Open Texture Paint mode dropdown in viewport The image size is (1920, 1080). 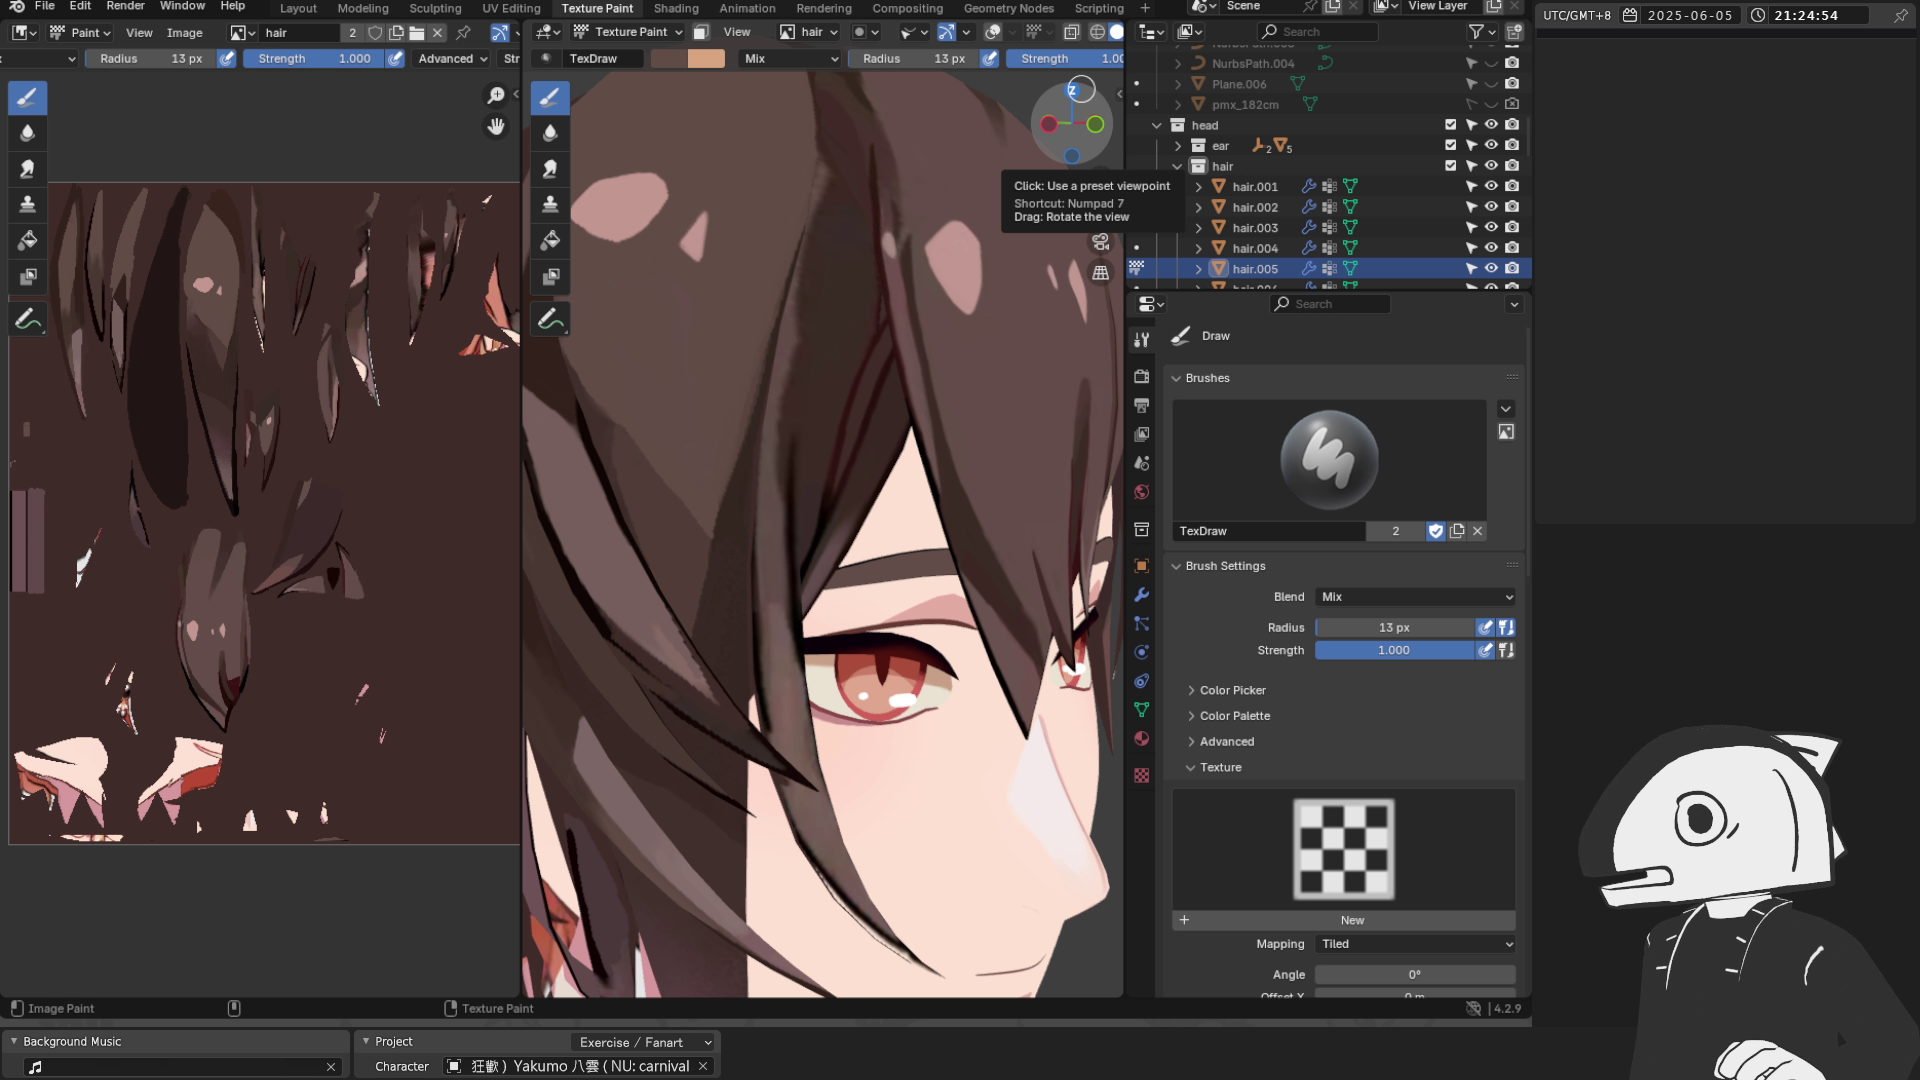(628, 32)
